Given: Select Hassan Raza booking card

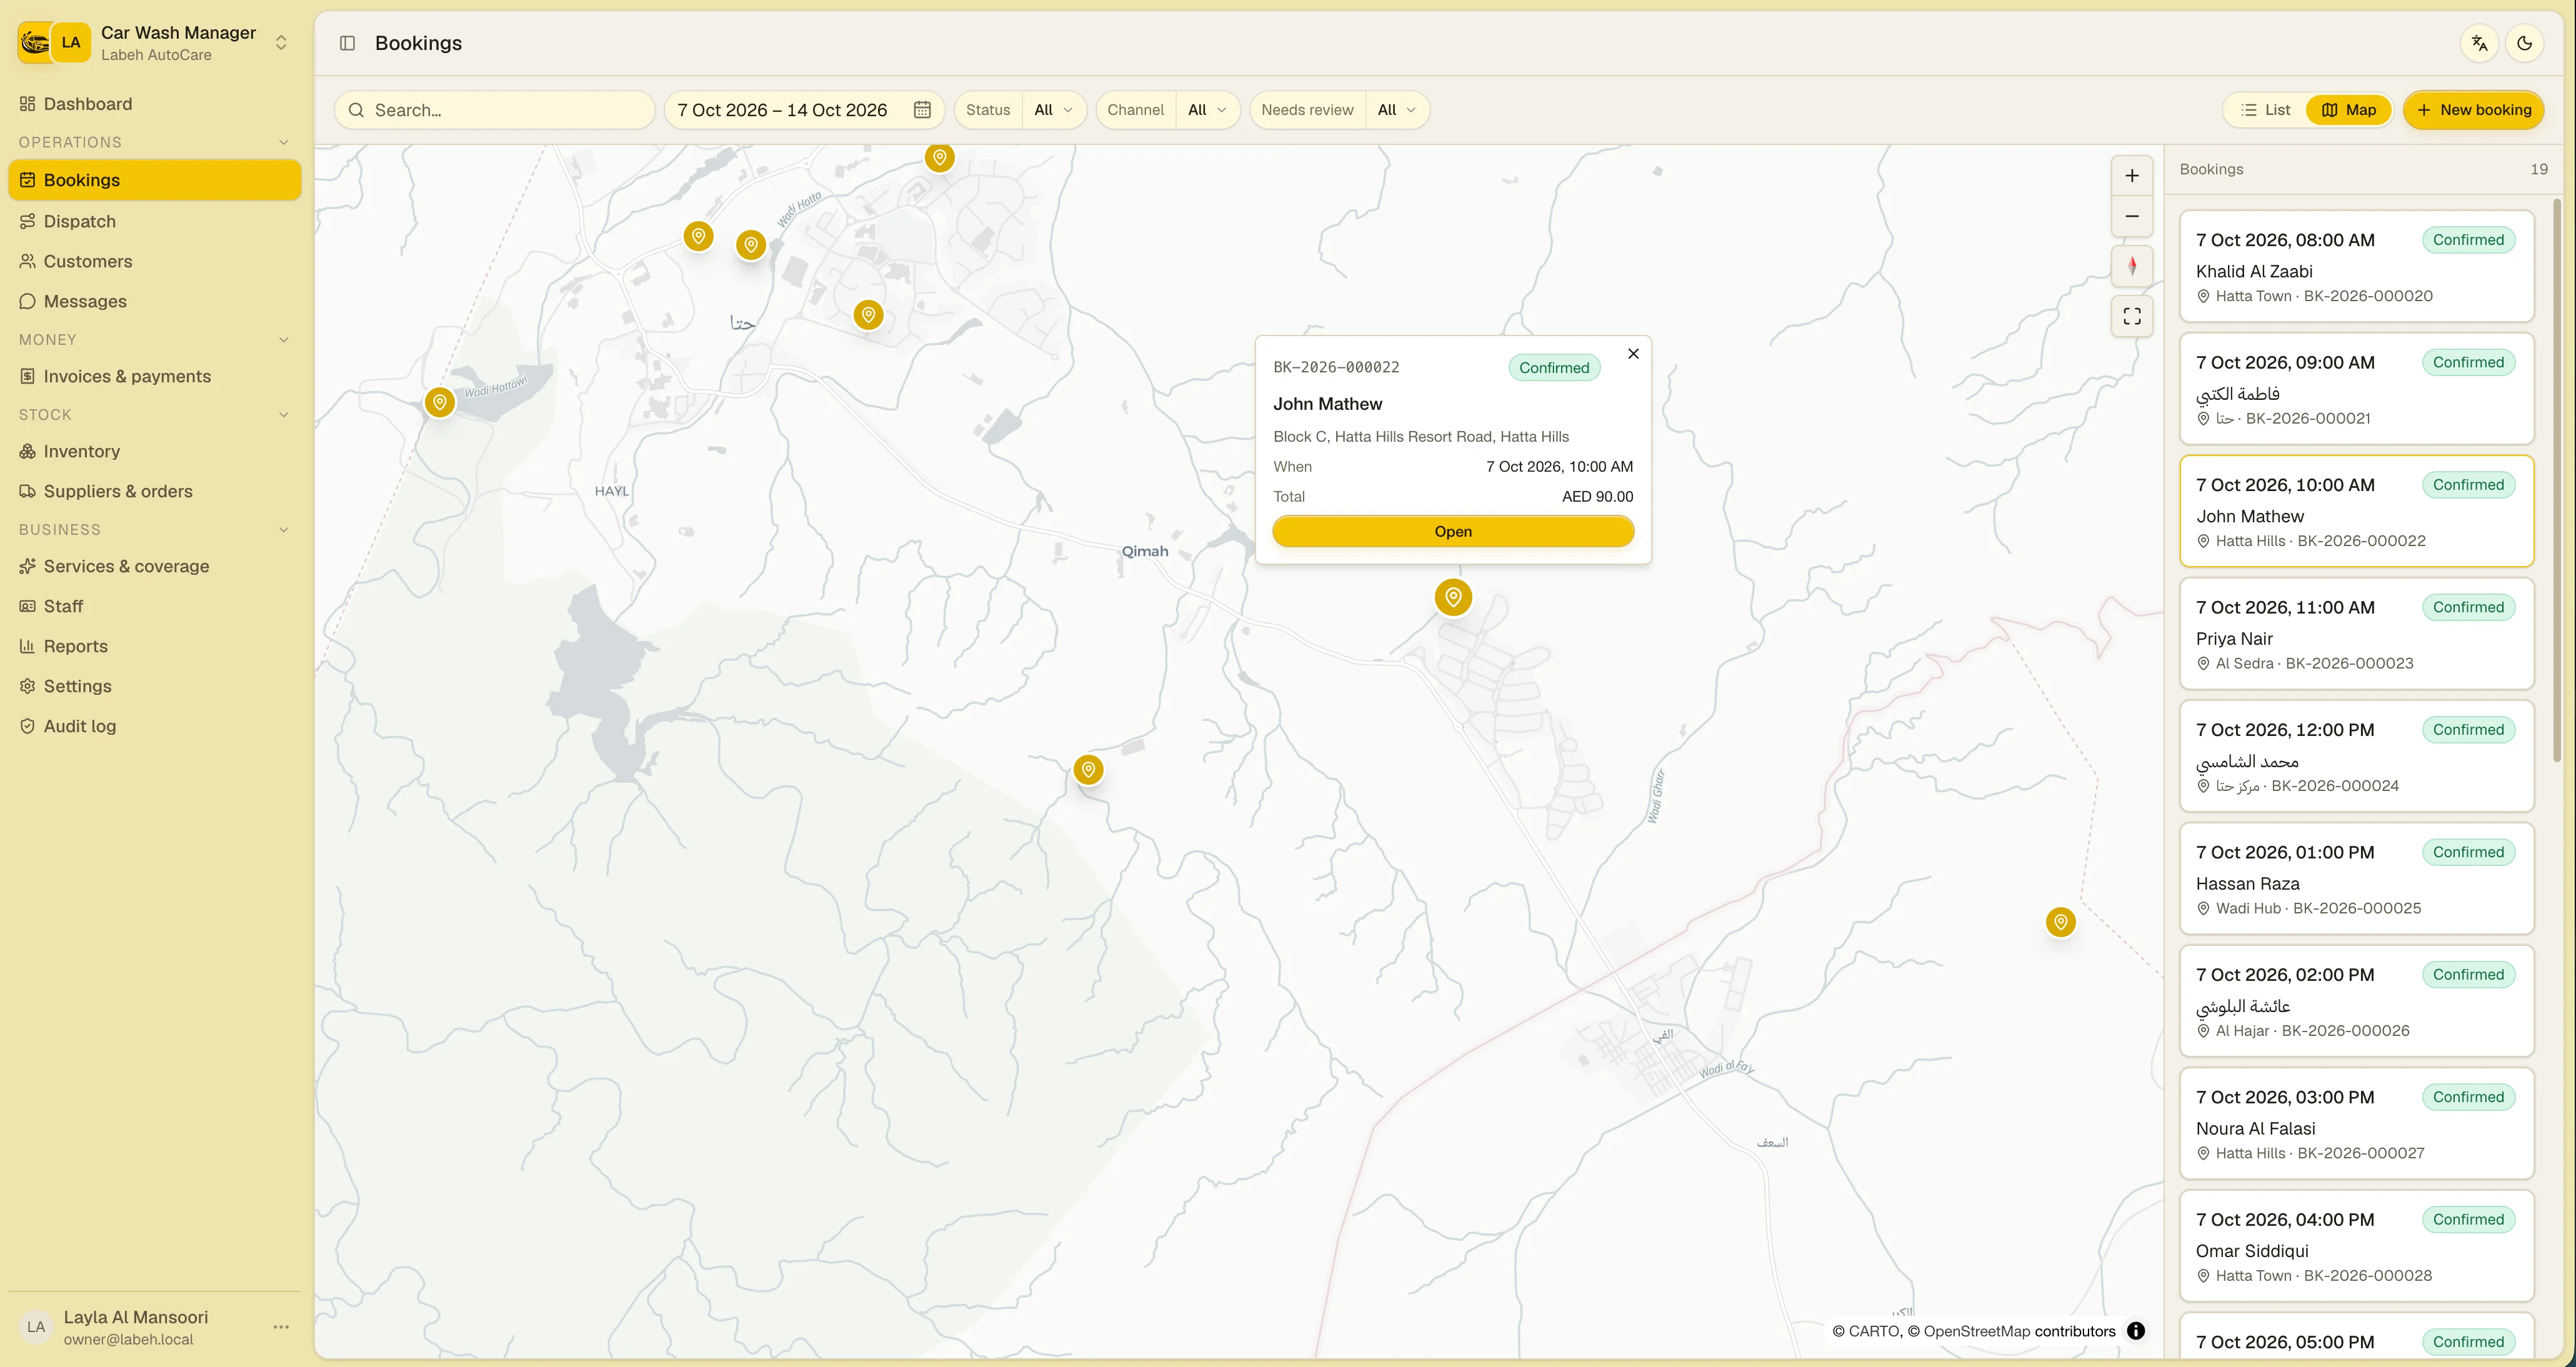Looking at the screenshot, I should pyautogui.click(x=2356, y=879).
